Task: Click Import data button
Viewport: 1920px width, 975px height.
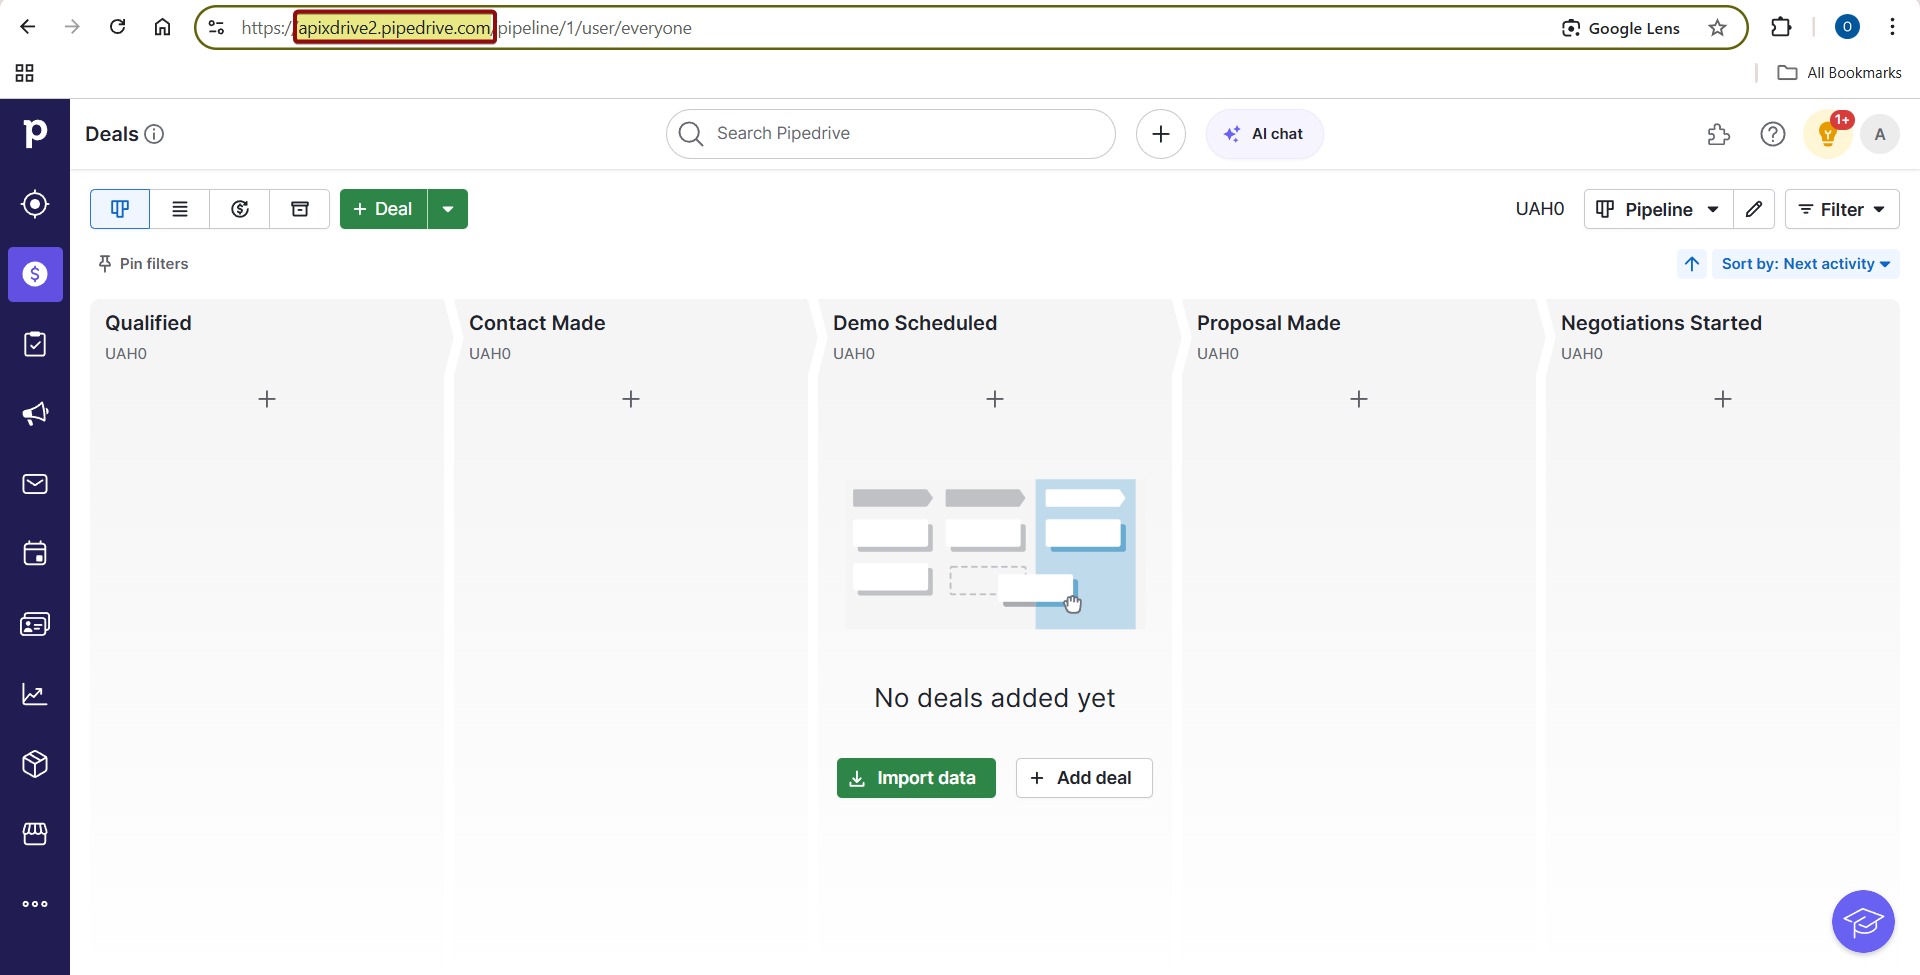Action: (x=916, y=778)
